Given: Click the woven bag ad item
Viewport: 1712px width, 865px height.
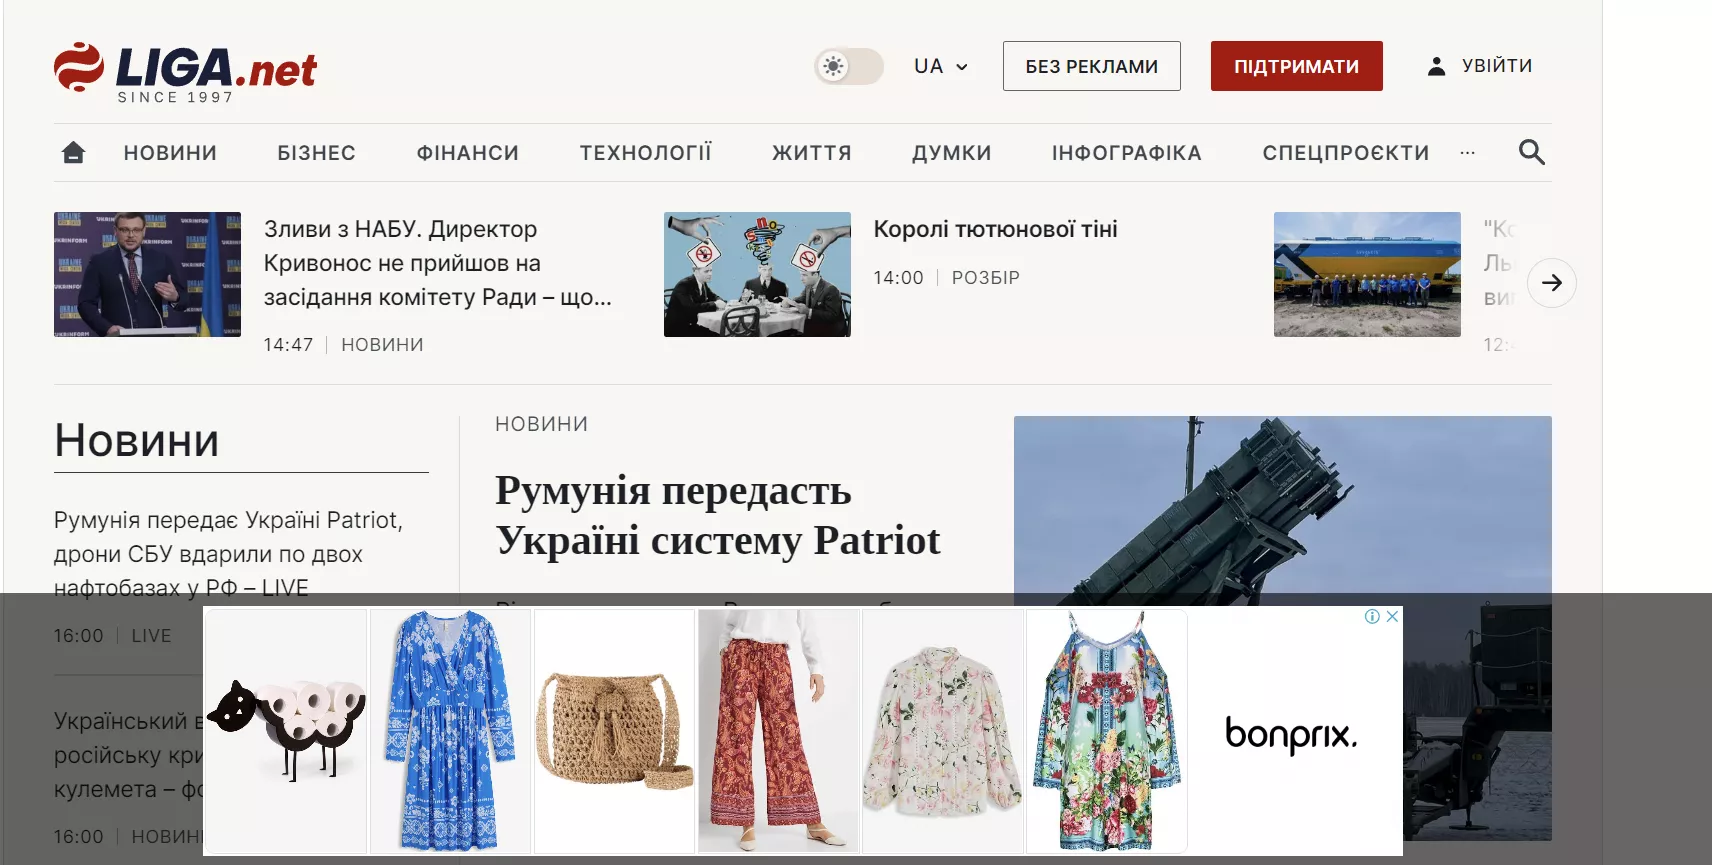Looking at the screenshot, I should point(614,731).
